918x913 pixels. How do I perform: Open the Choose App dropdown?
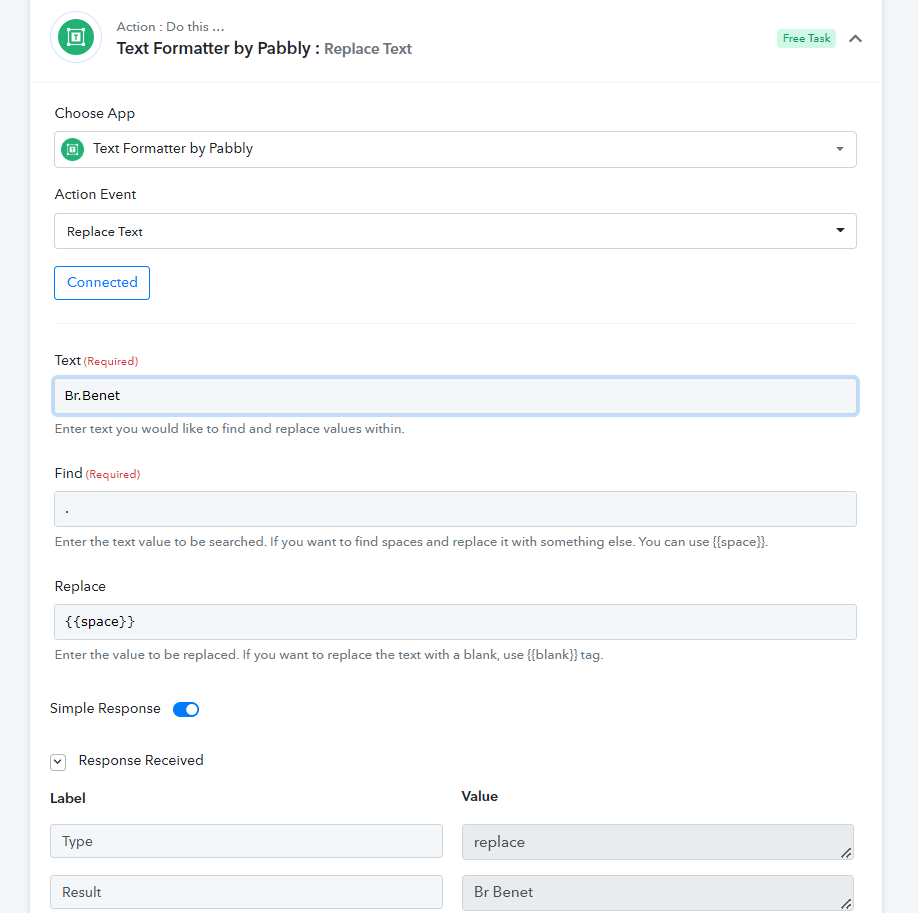coord(455,149)
